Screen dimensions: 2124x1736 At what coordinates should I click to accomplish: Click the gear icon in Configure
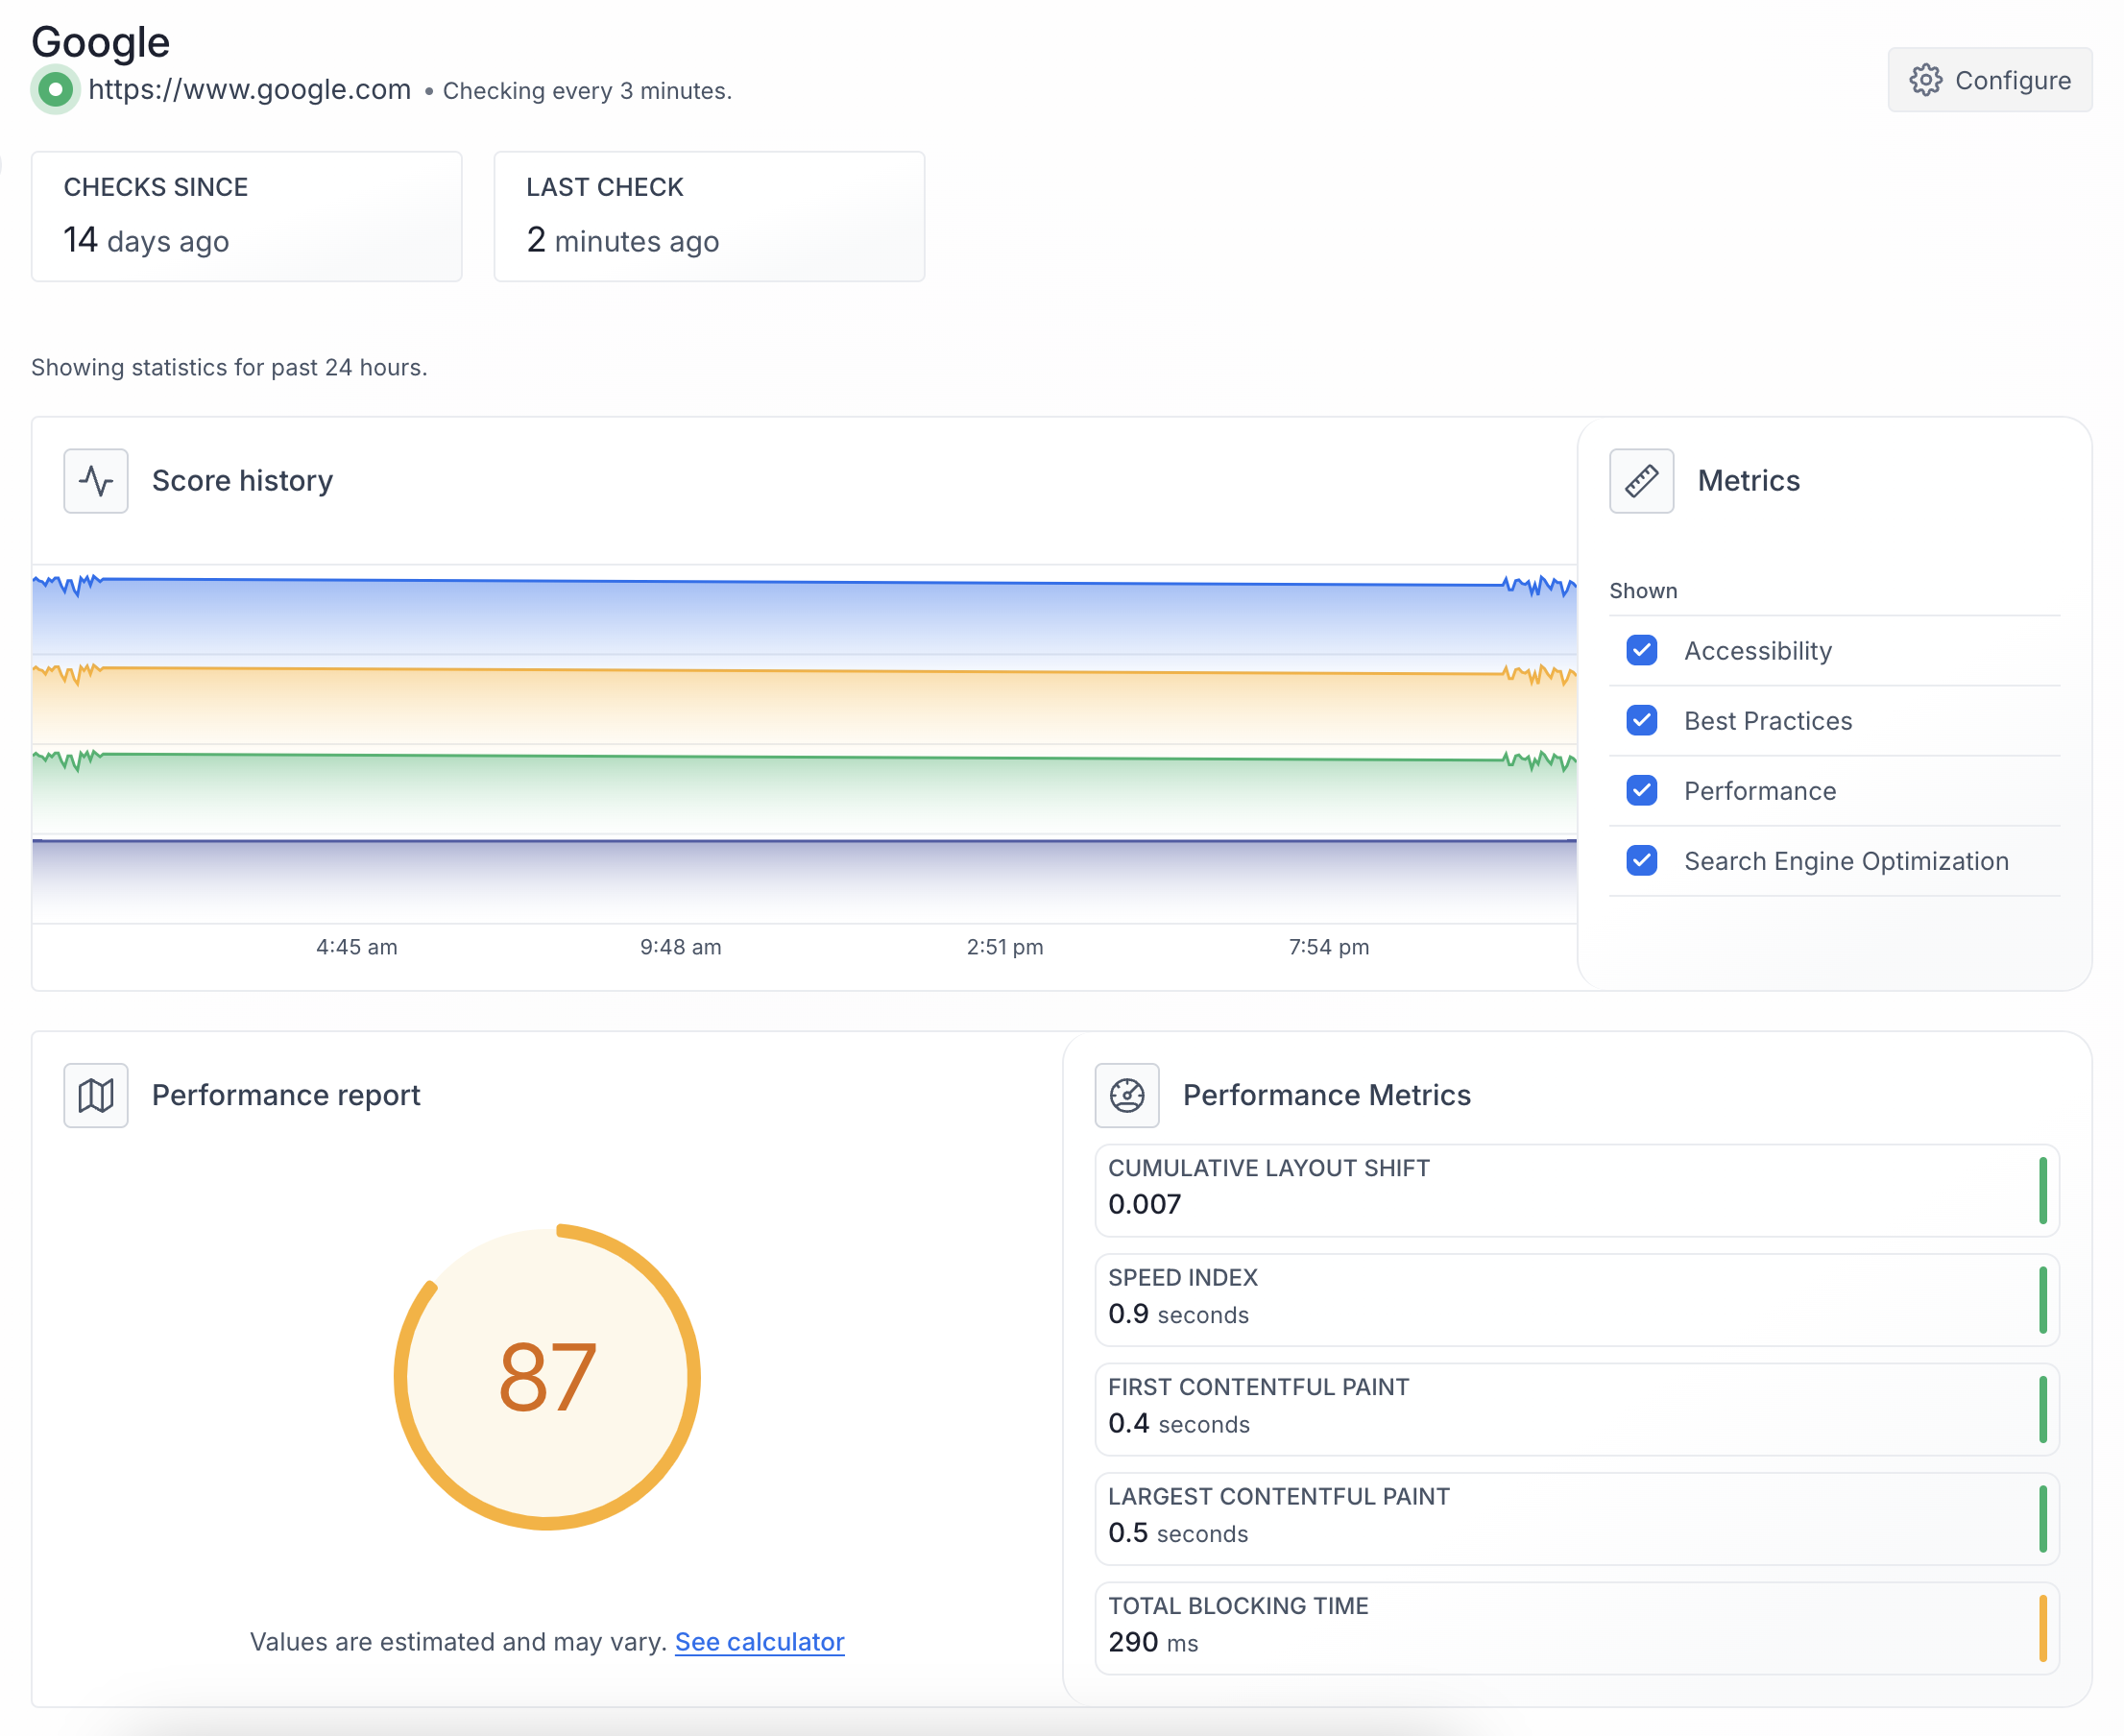pos(1925,80)
